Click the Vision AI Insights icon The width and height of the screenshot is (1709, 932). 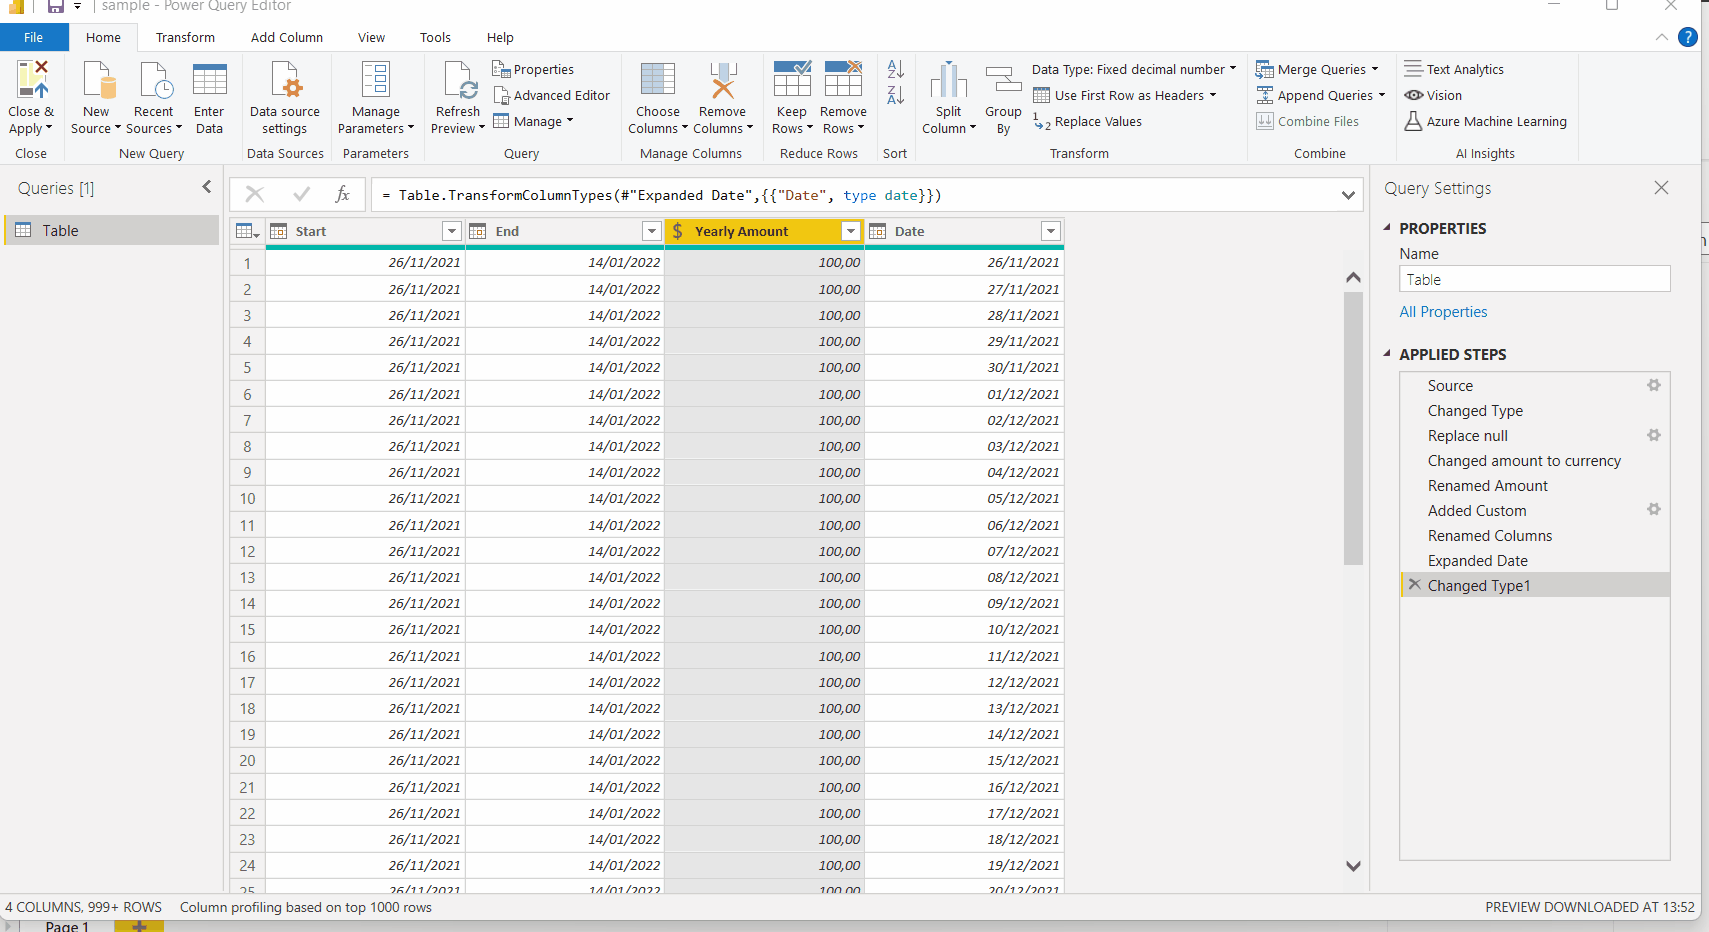coord(1414,95)
